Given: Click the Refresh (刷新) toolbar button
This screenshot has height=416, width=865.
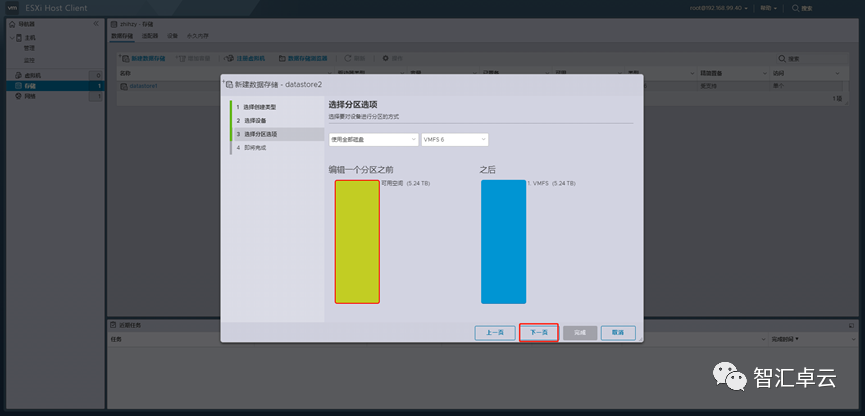Looking at the screenshot, I should click(x=355, y=58).
